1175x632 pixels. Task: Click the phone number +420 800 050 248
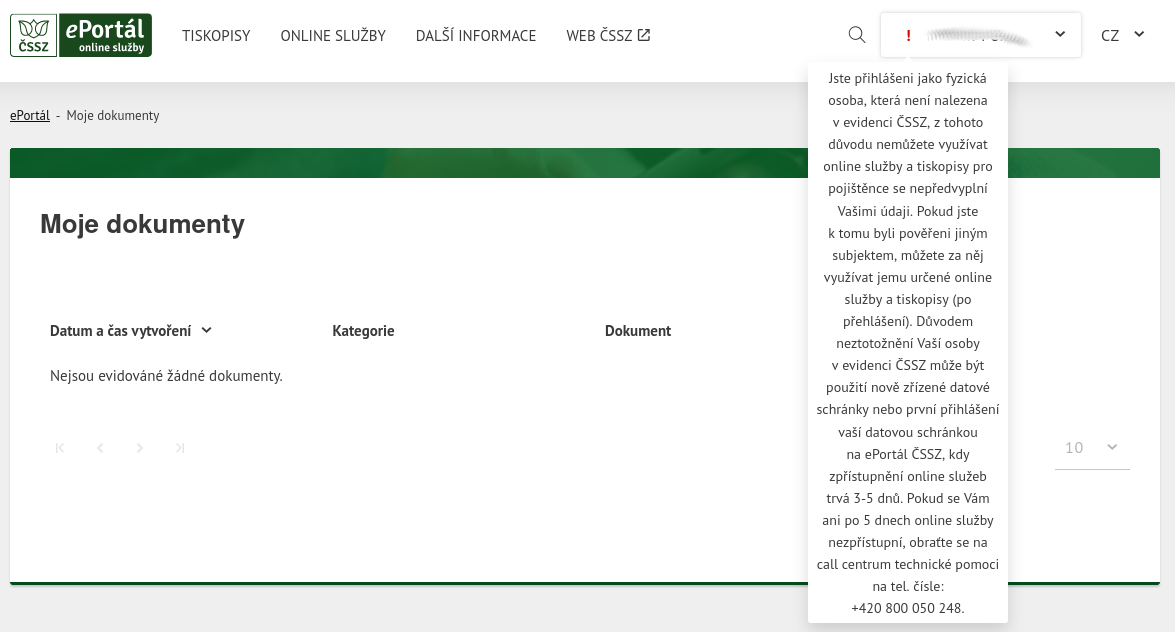[907, 608]
